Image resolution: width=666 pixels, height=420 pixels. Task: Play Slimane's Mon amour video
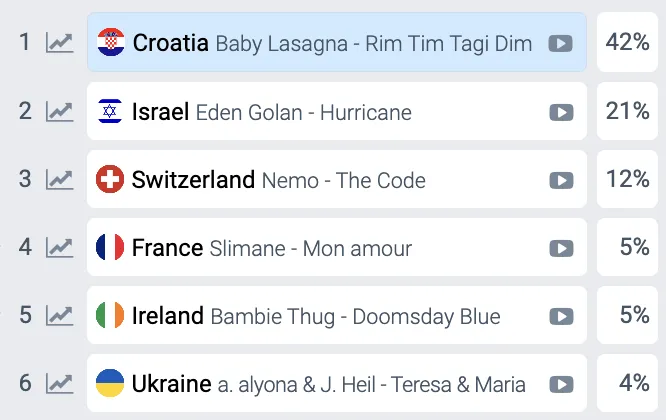[560, 248]
